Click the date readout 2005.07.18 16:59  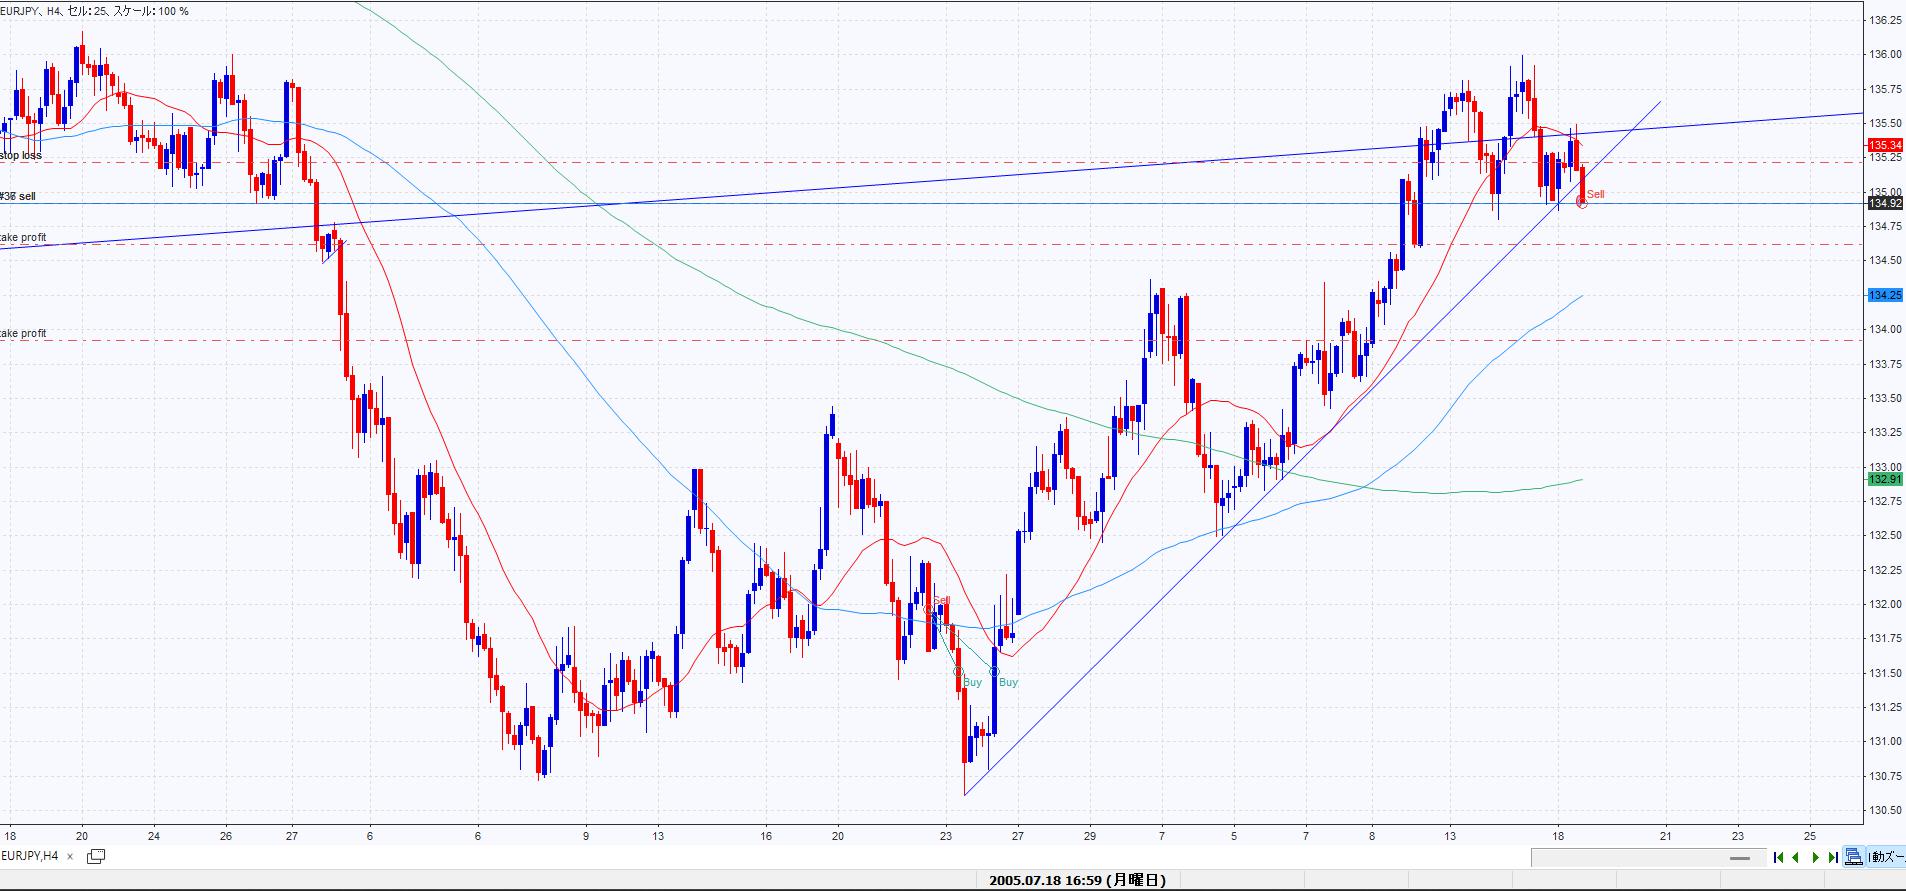coord(1077,881)
